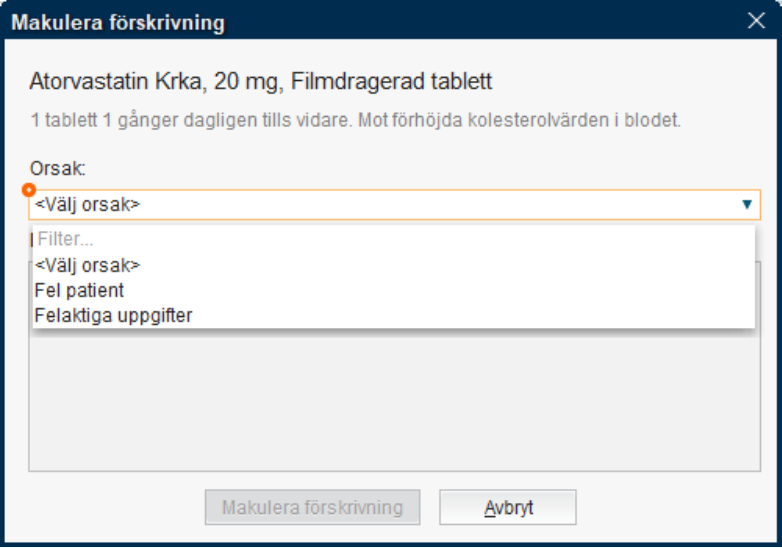Click the dark title bar empty area
Screen dimensions: 782x548
(x=480, y=21)
